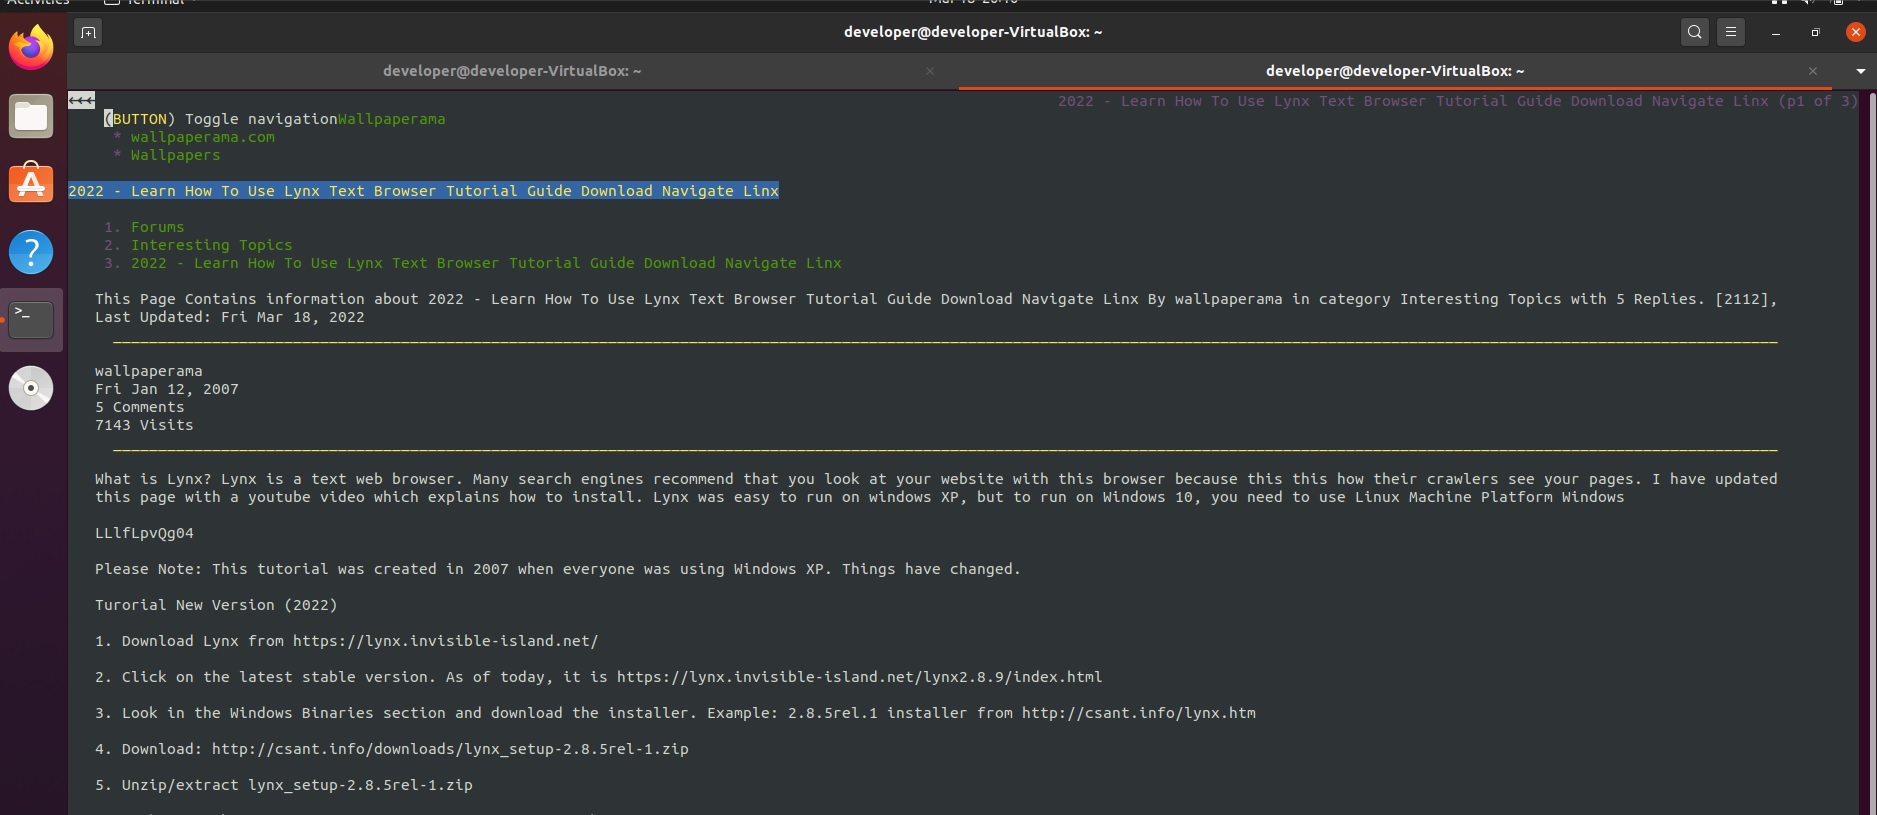Click the csant.info/lynx.htm URL in step 3
1877x815 pixels.
coord(1139,713)
